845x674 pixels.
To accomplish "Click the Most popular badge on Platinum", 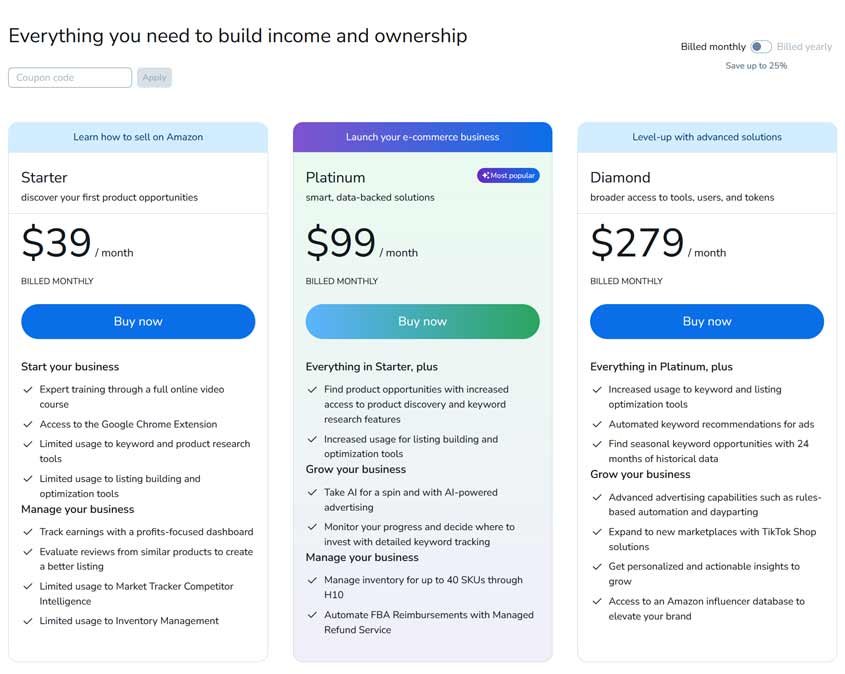I will [508, 176].
